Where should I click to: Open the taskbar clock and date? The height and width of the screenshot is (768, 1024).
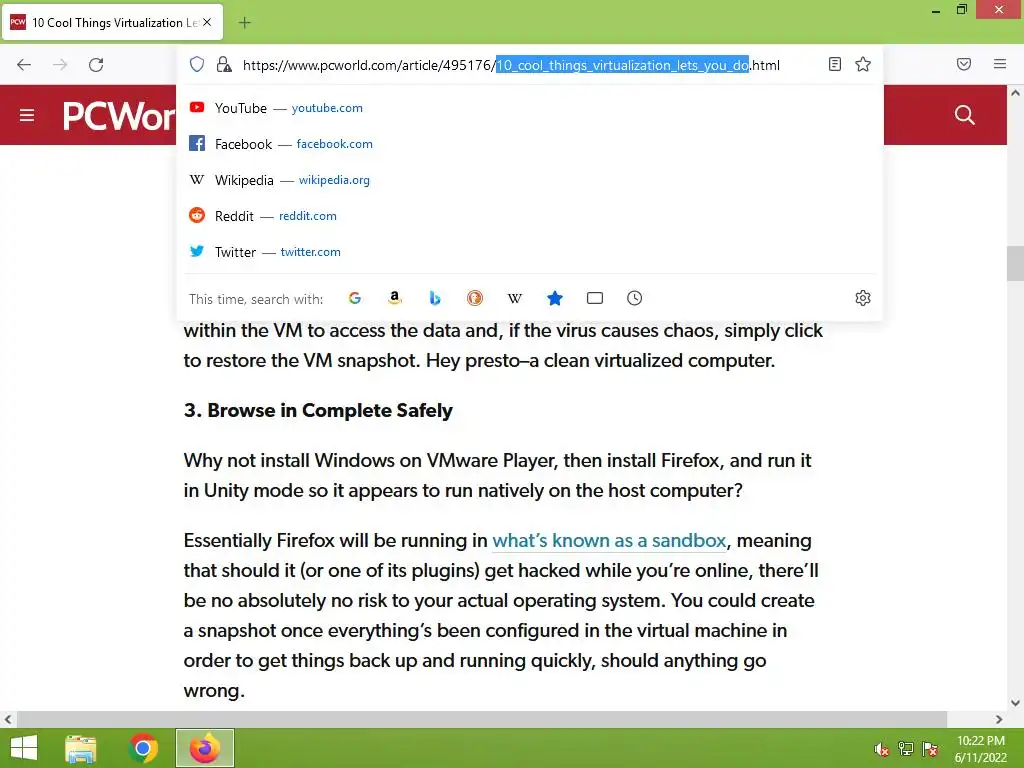(981, 748)
